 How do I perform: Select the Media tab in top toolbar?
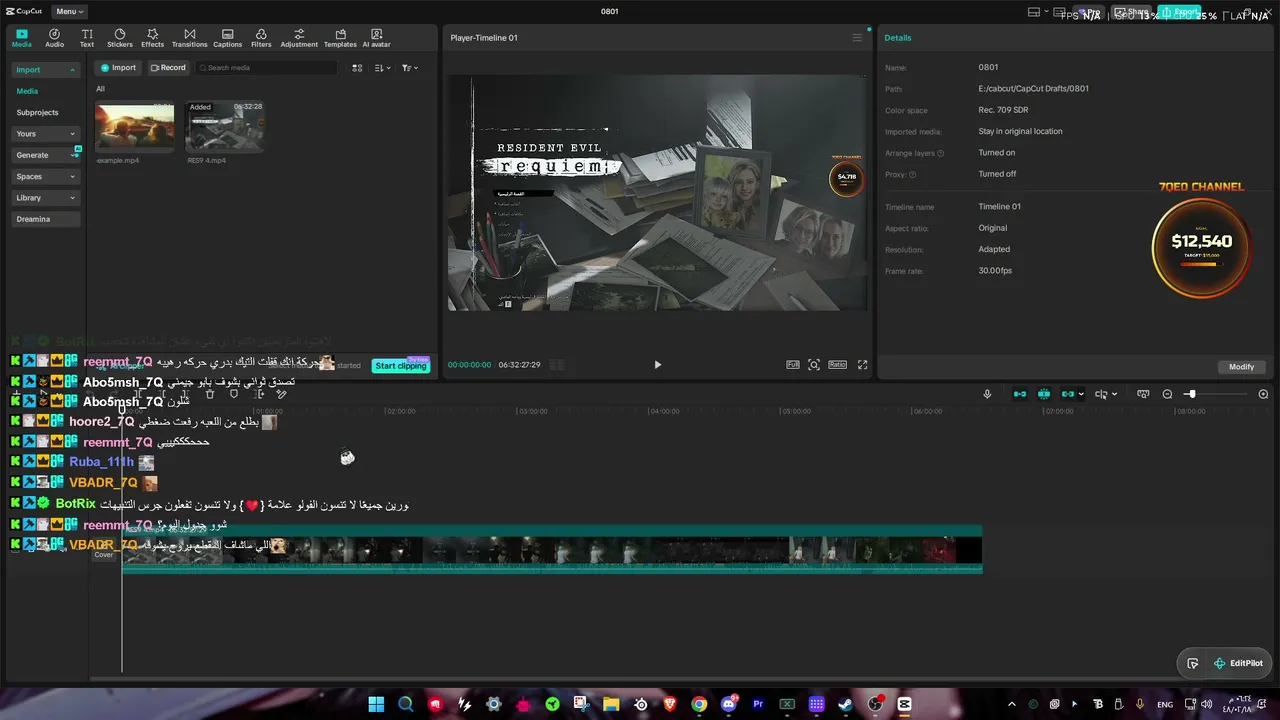22,38
